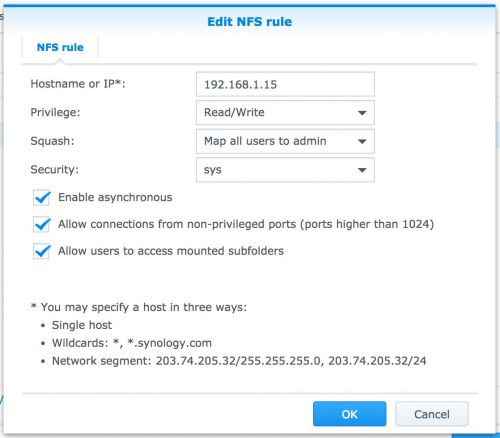Image resolution: width=500 pixels, height=438 pixels.
Task: Toggle the Enable asynchronous checkbox
Action: tap(42, 198)
